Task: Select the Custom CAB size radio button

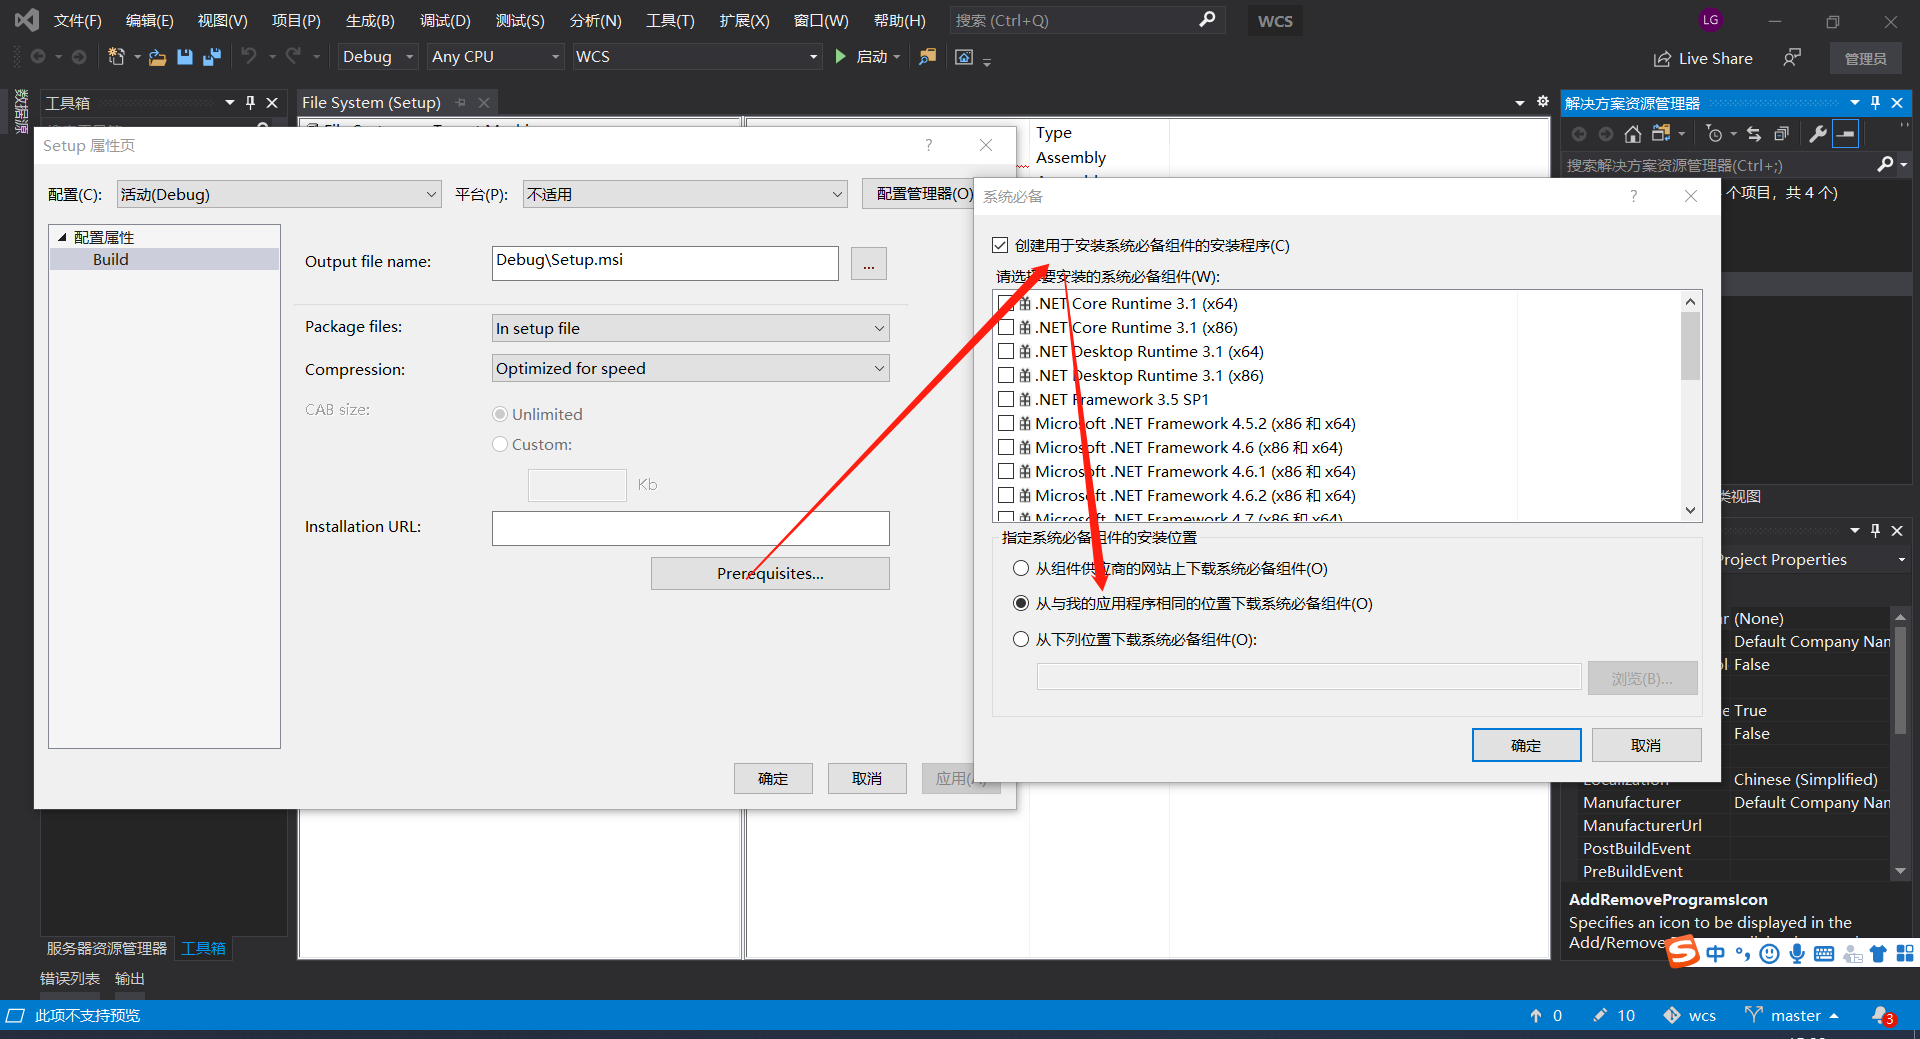Action: click(500, 444)
